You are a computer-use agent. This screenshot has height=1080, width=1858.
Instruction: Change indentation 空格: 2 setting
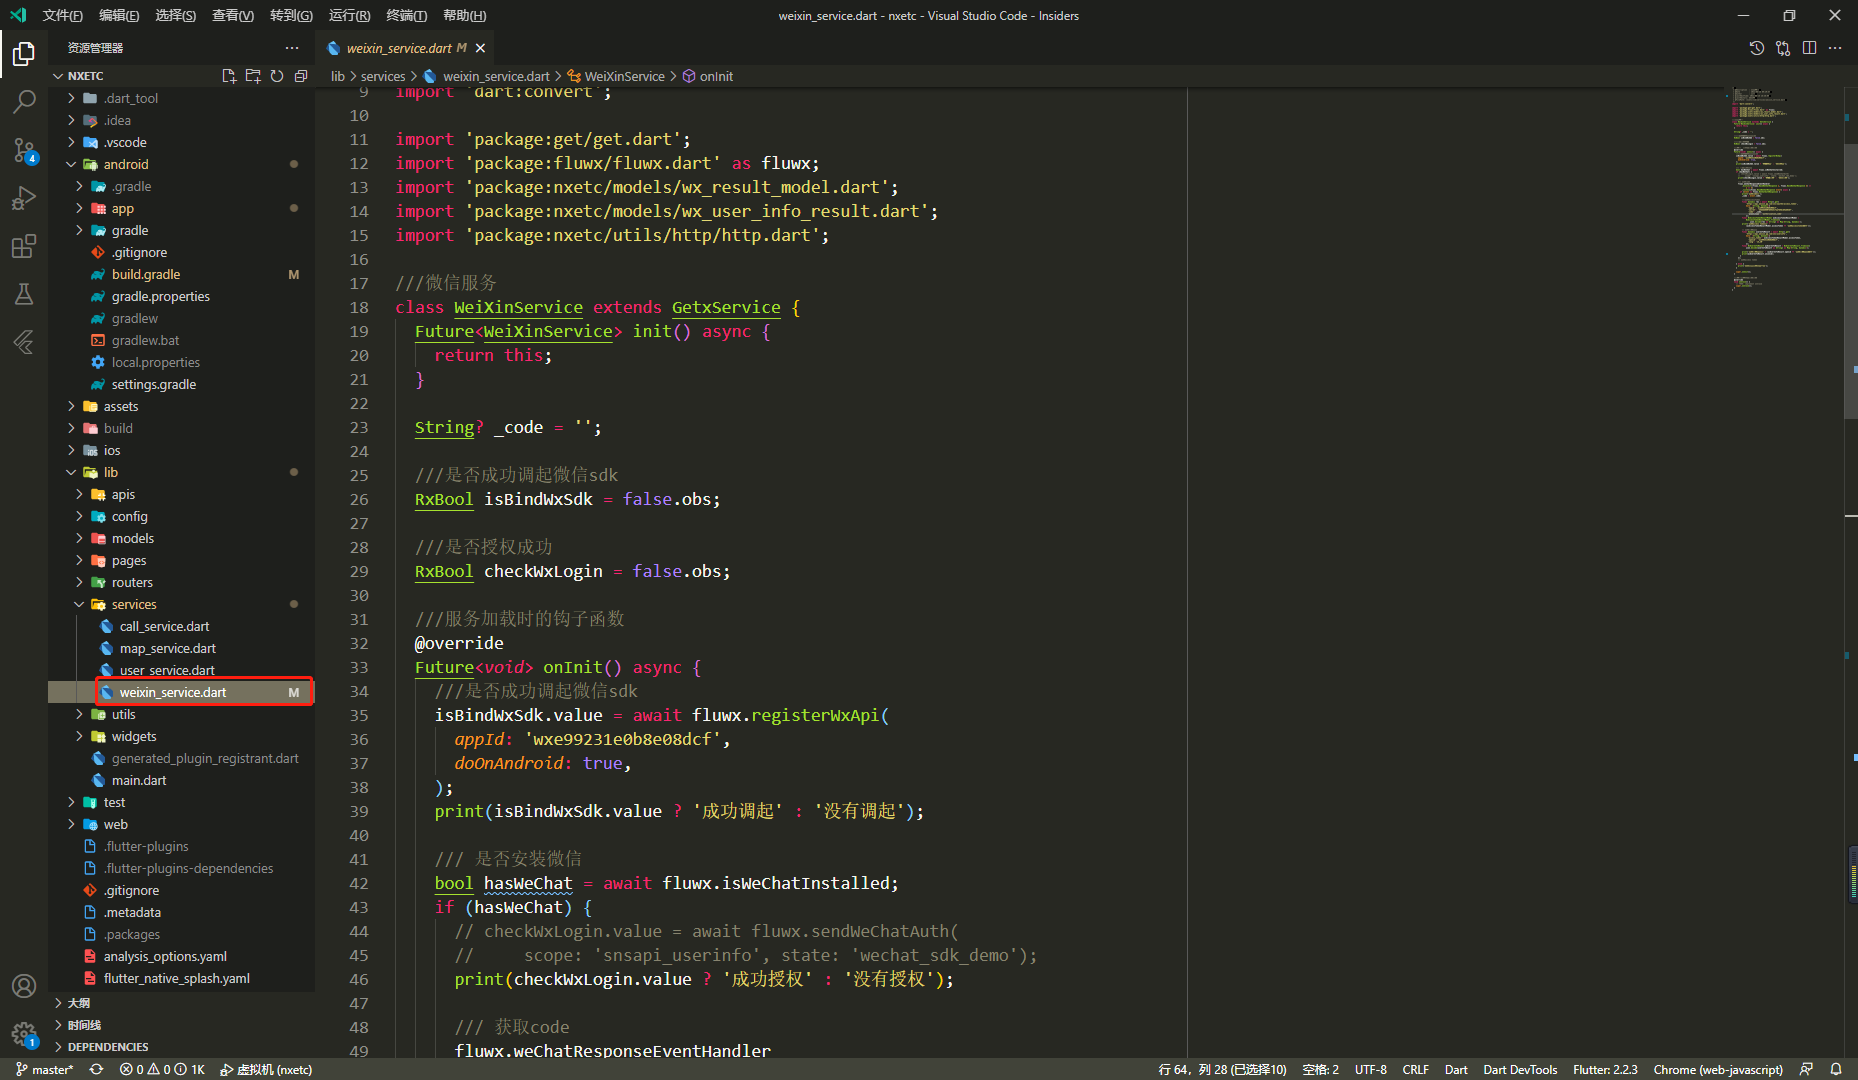[x=1320, y=1069]
